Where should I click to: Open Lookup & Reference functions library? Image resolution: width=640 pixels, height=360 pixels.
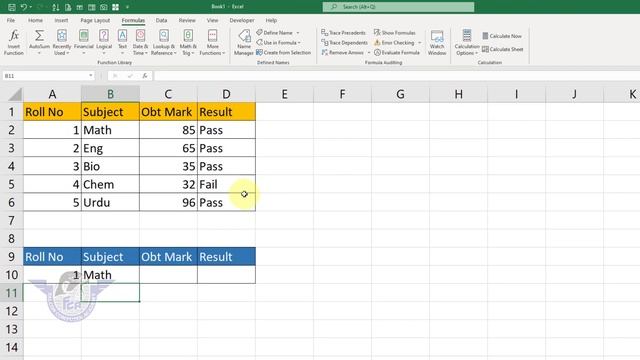(x=164, y=42)
